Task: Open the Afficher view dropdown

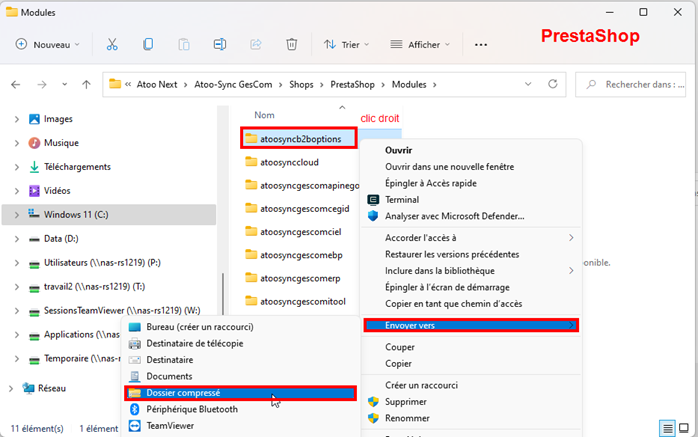Action: pos(420,45)
